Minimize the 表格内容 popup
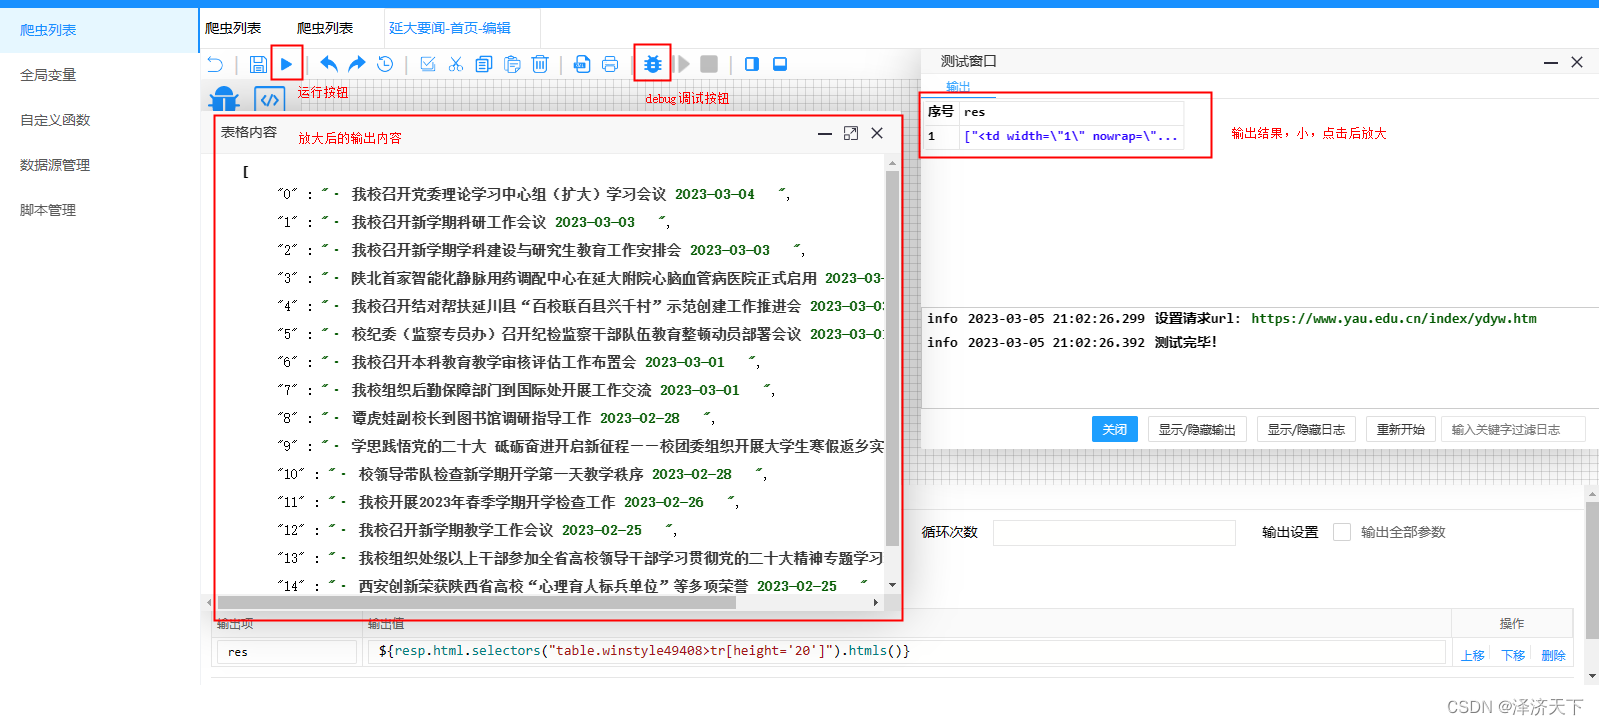The width and height of the screenshot is (1599, 725). pos(825,133)
